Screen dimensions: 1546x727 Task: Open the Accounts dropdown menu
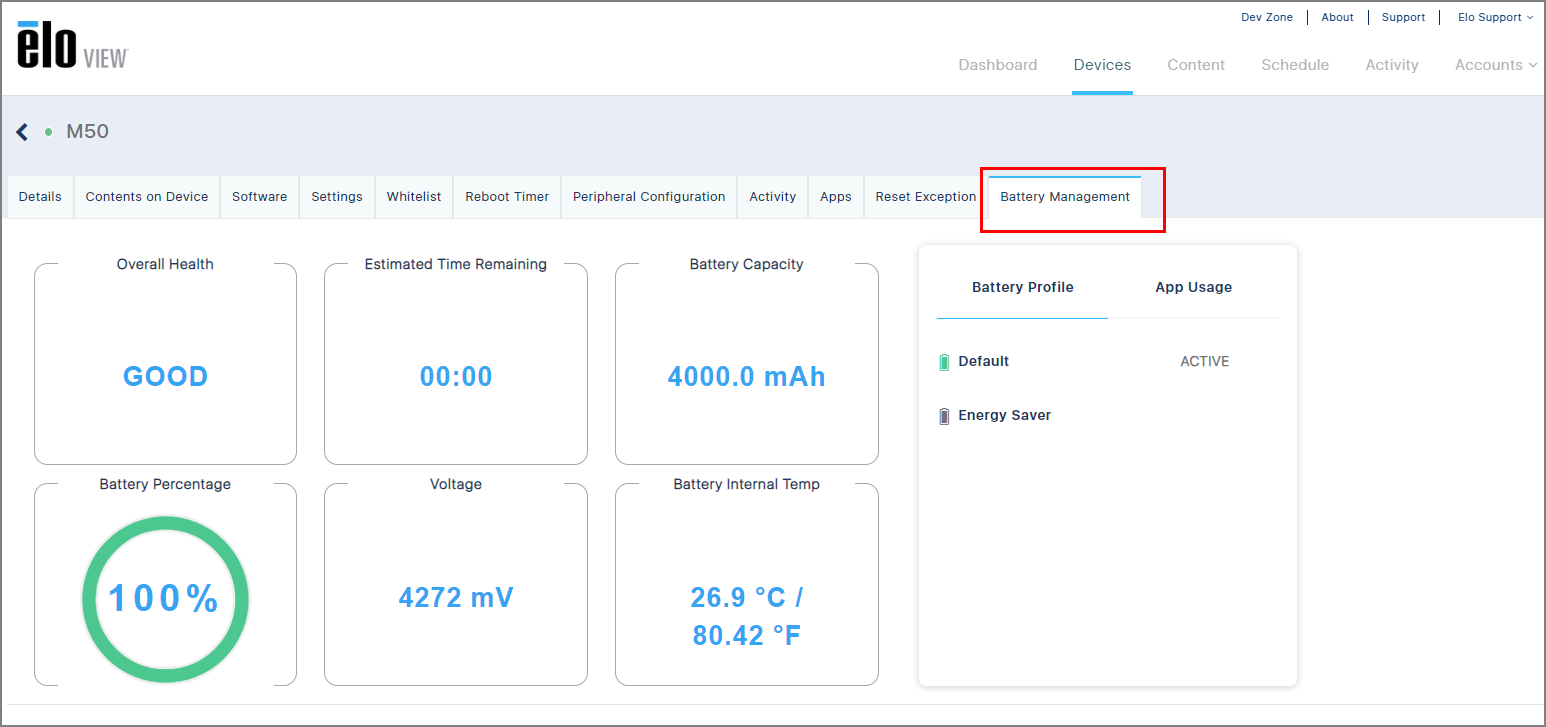[x=1495, y=65]
